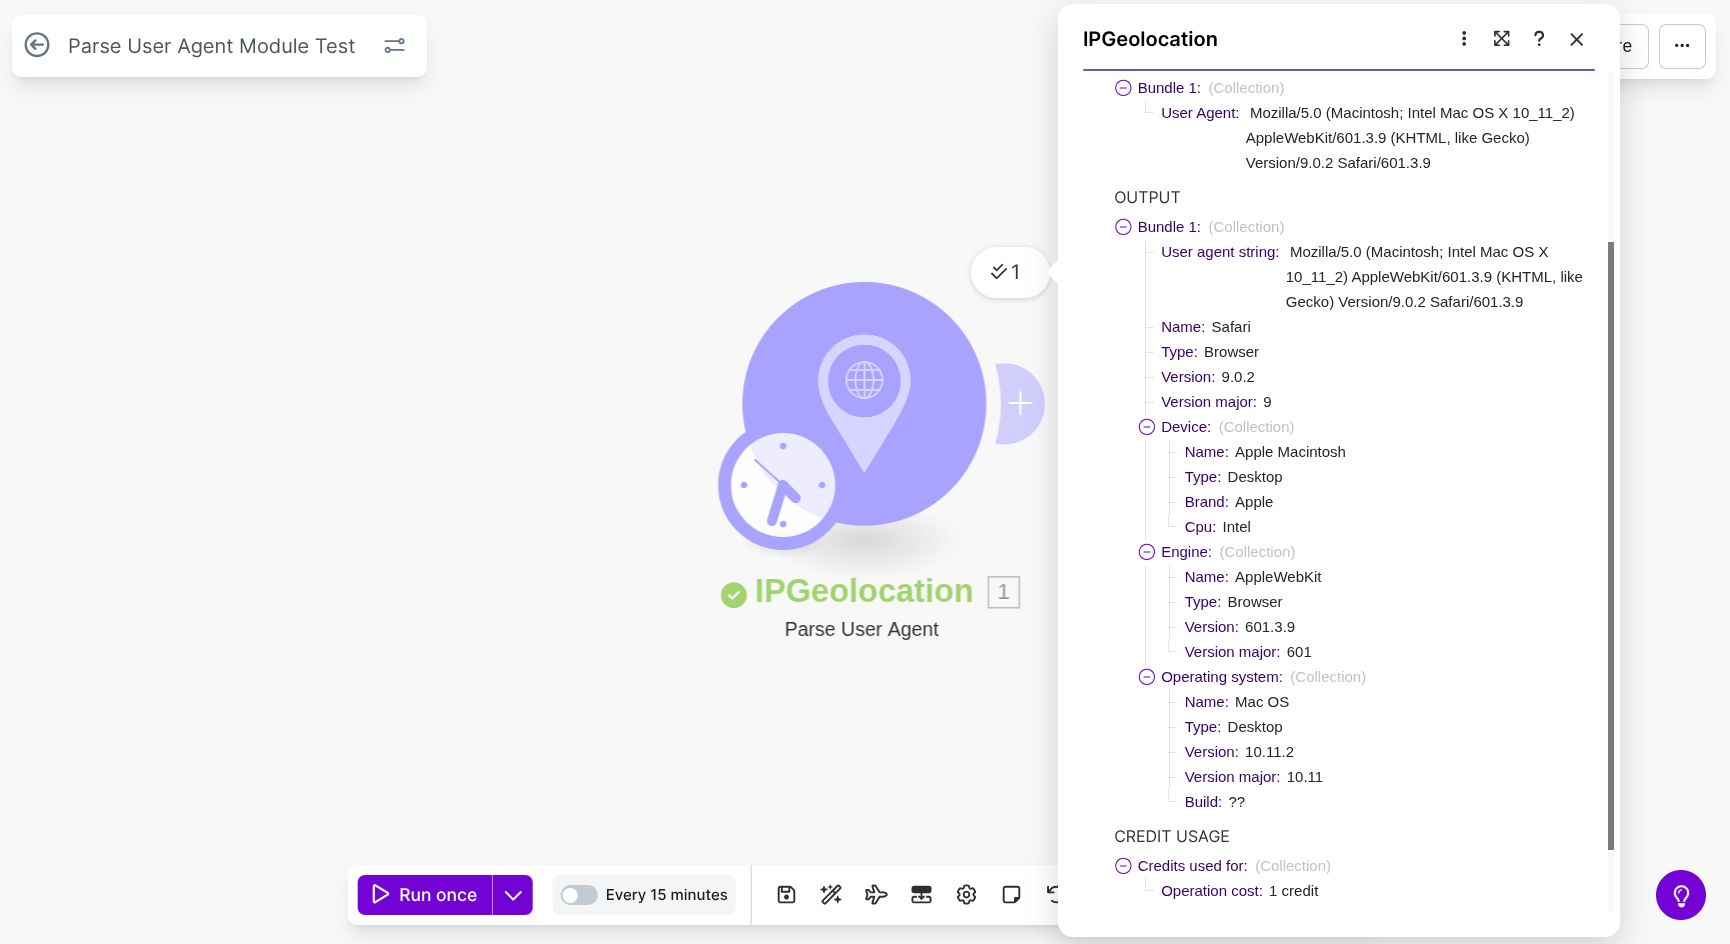The height and width of the screenshot is (944, 1730).
Task: Click the save scenario icon
Action: click(x=786, y=895)
